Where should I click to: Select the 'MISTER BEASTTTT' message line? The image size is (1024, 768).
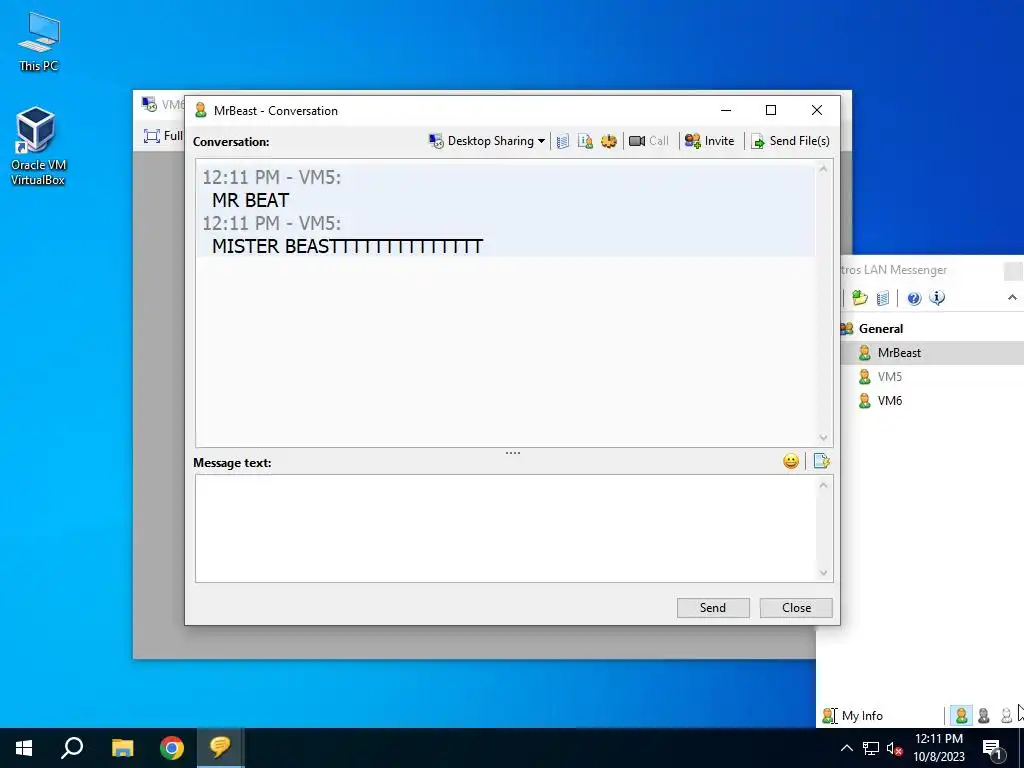coord(347,246)
